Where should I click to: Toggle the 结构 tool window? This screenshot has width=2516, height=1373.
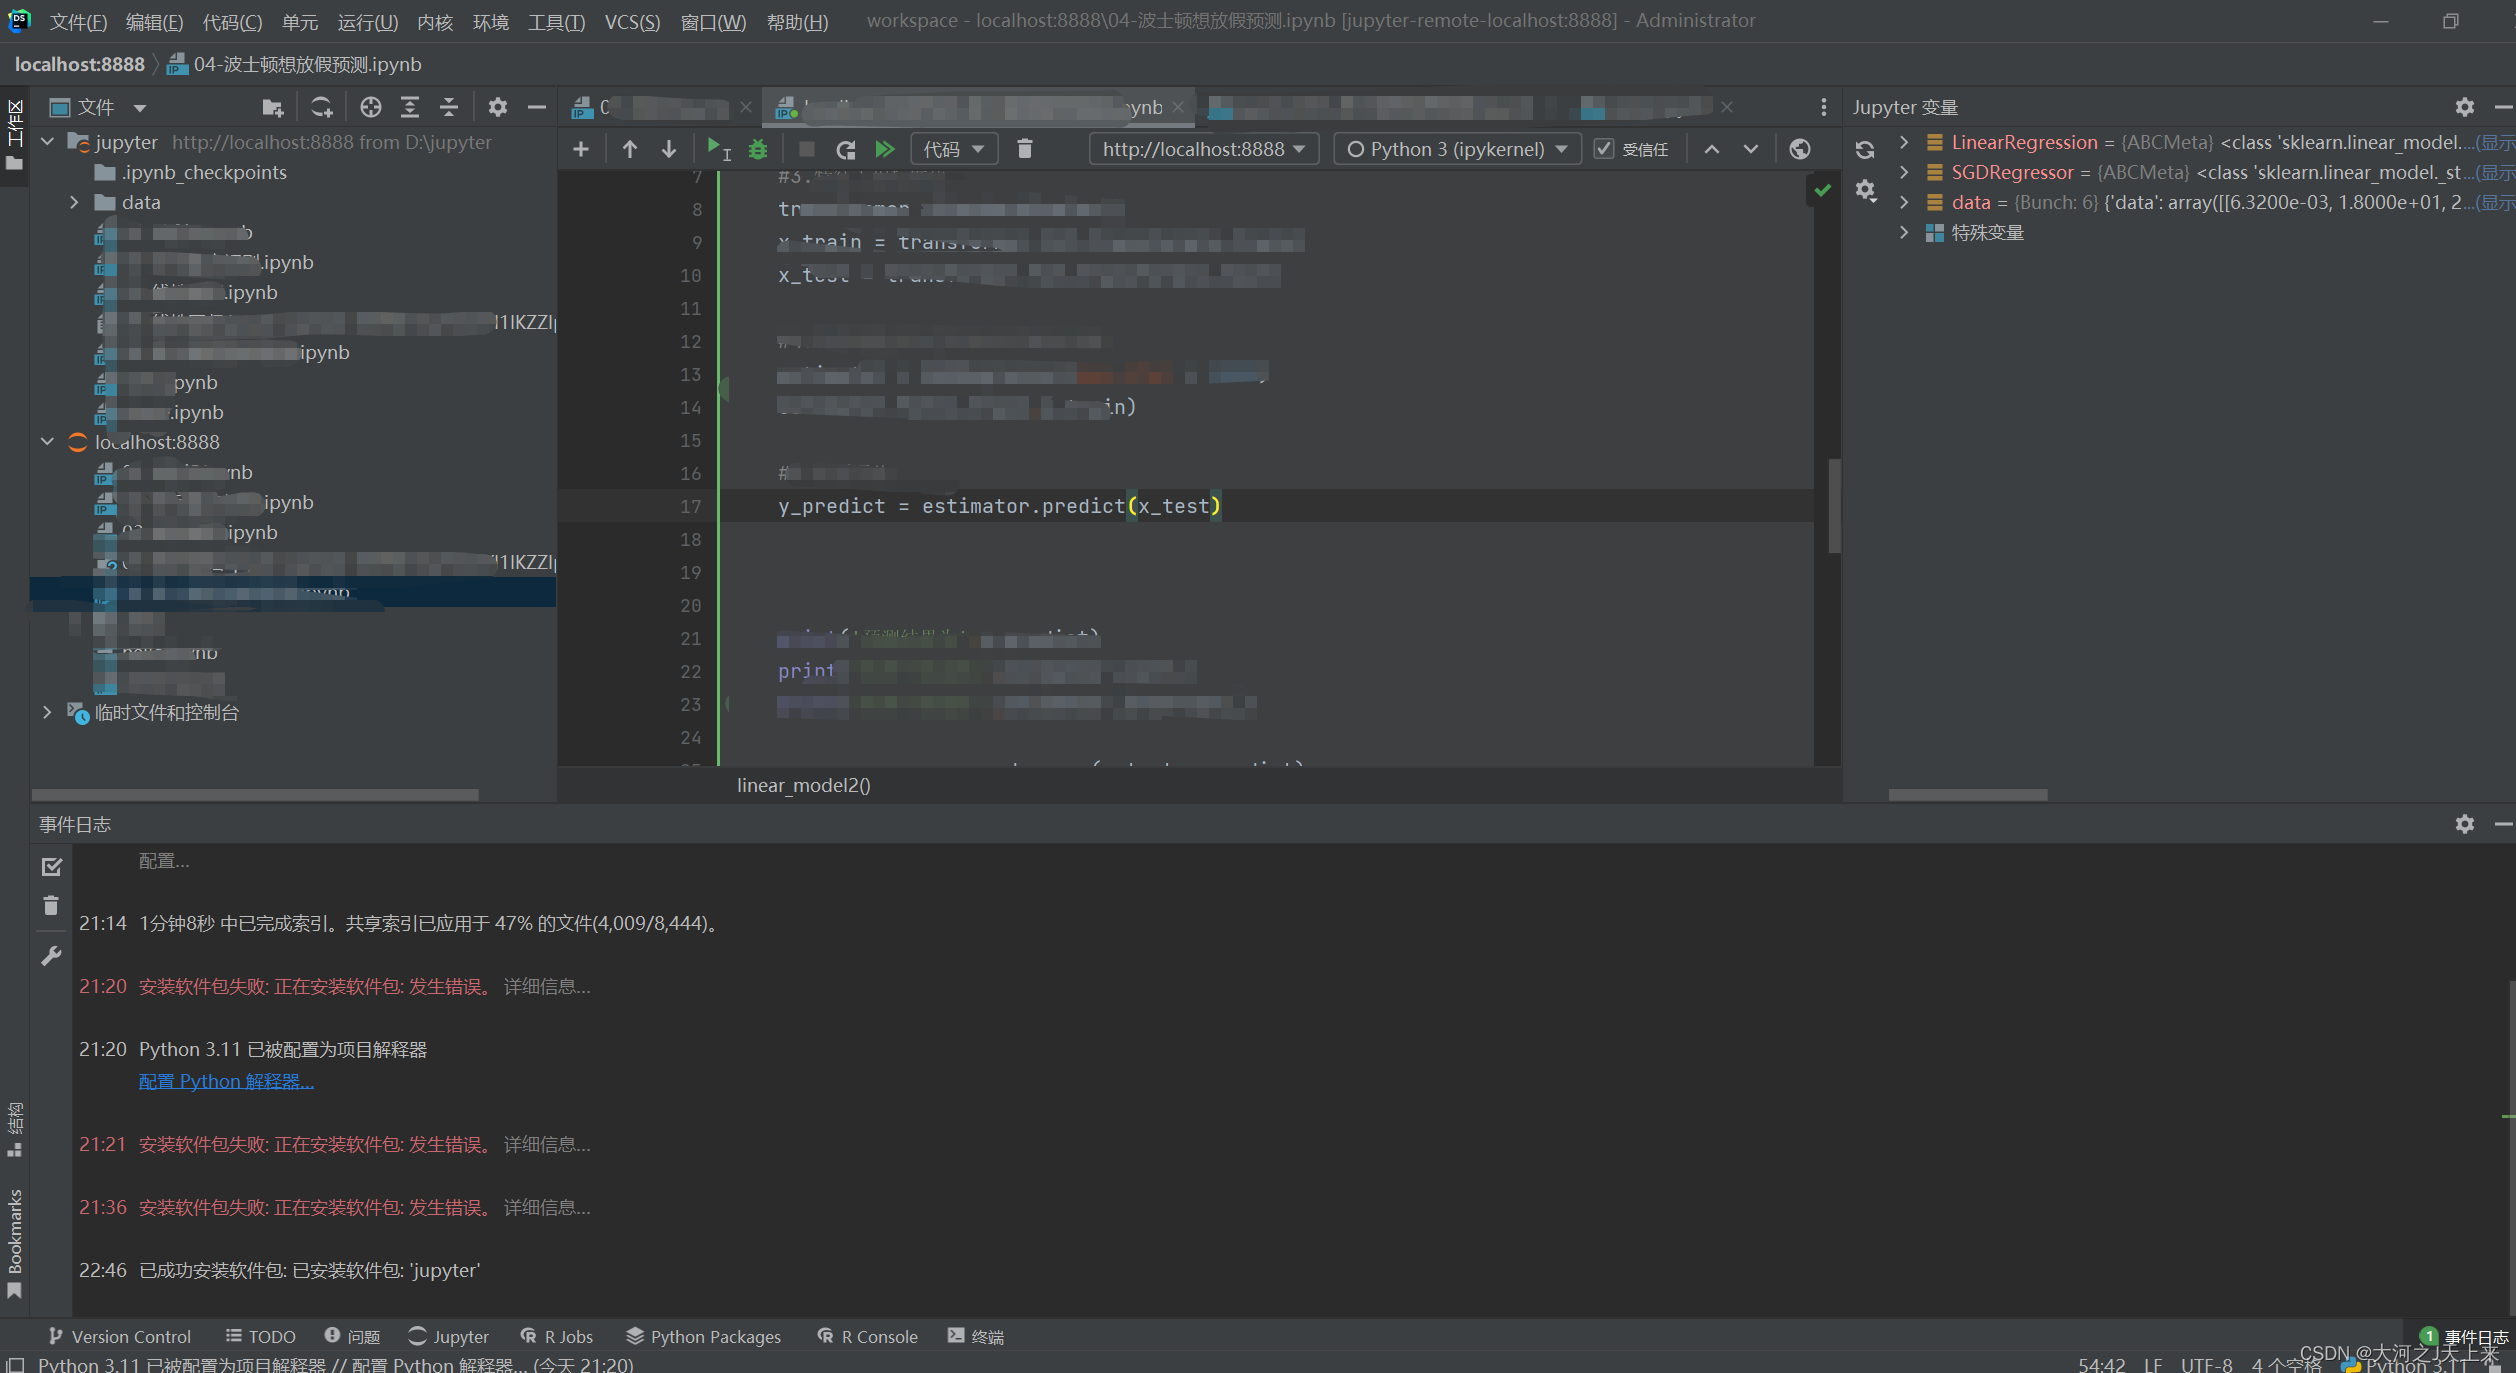click(15, 1125)
